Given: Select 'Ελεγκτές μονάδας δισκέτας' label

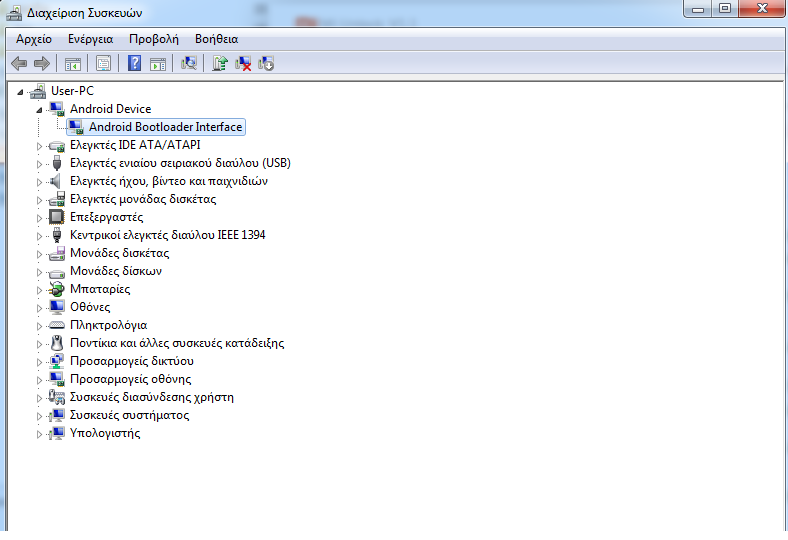Looking at the screenshot, I should [x=143, y=199].
